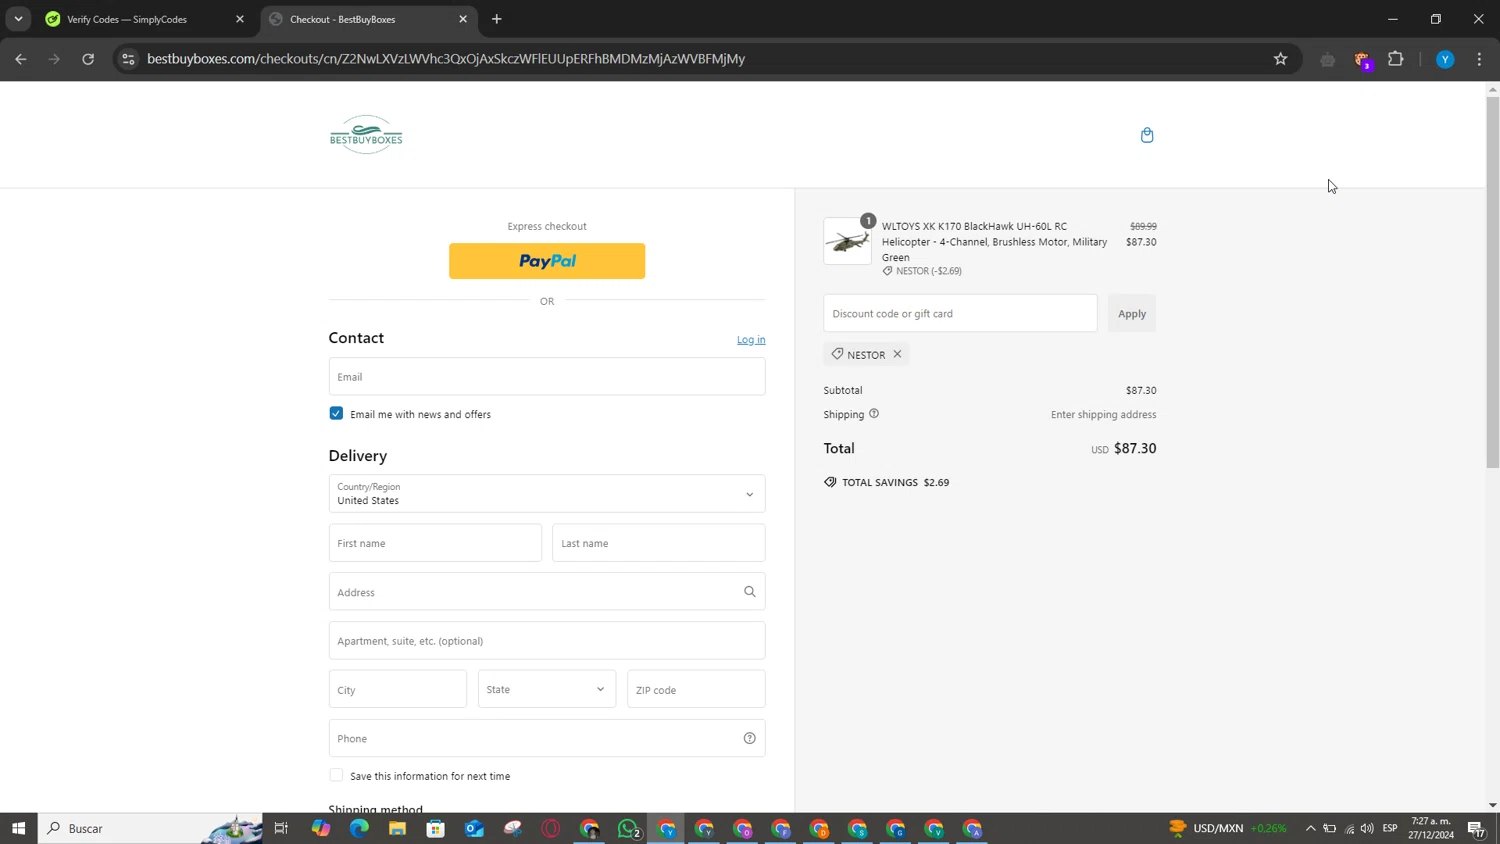This screenshot has height=844, width=1500.
Task: Open the volume control in system tray
Action: tap(1367, 828)
